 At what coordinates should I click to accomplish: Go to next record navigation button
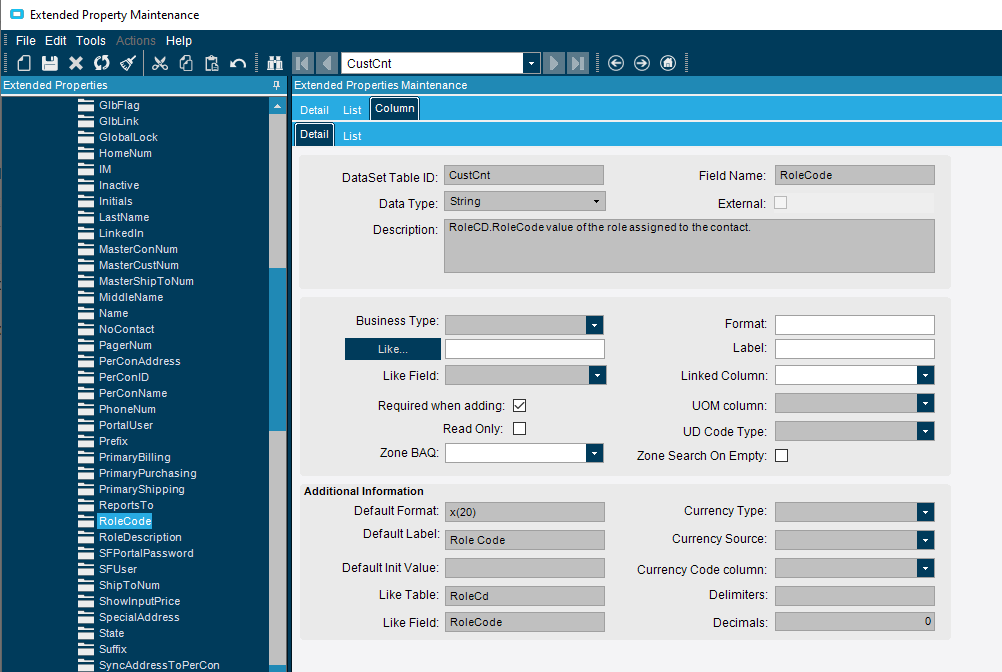pyautogui.click(x=553, y=63)
